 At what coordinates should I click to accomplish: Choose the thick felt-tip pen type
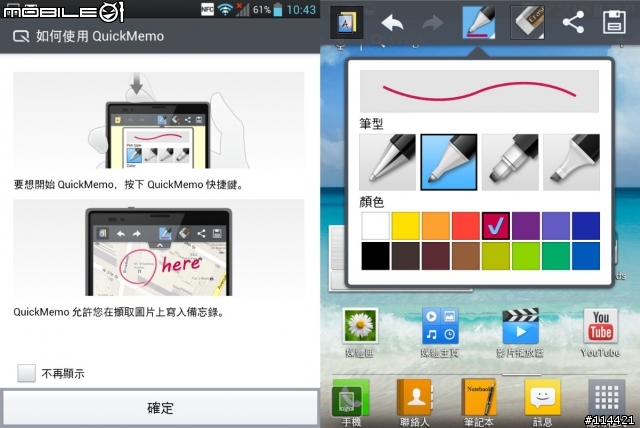coord(510,162)
